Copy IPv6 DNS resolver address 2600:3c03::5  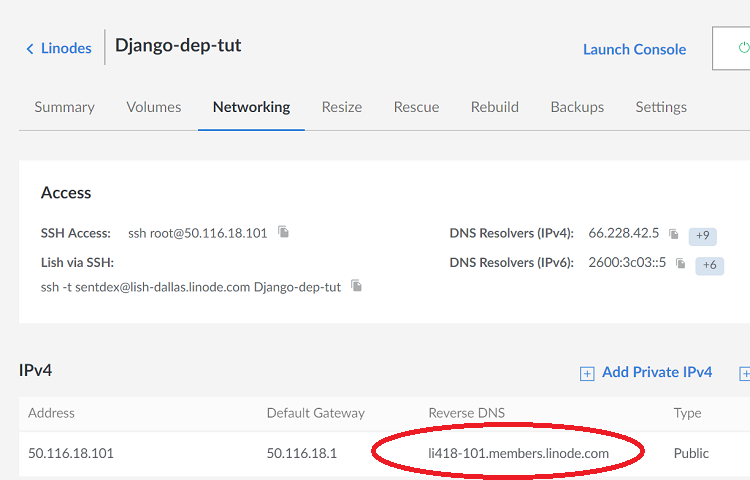pos(680,263)
